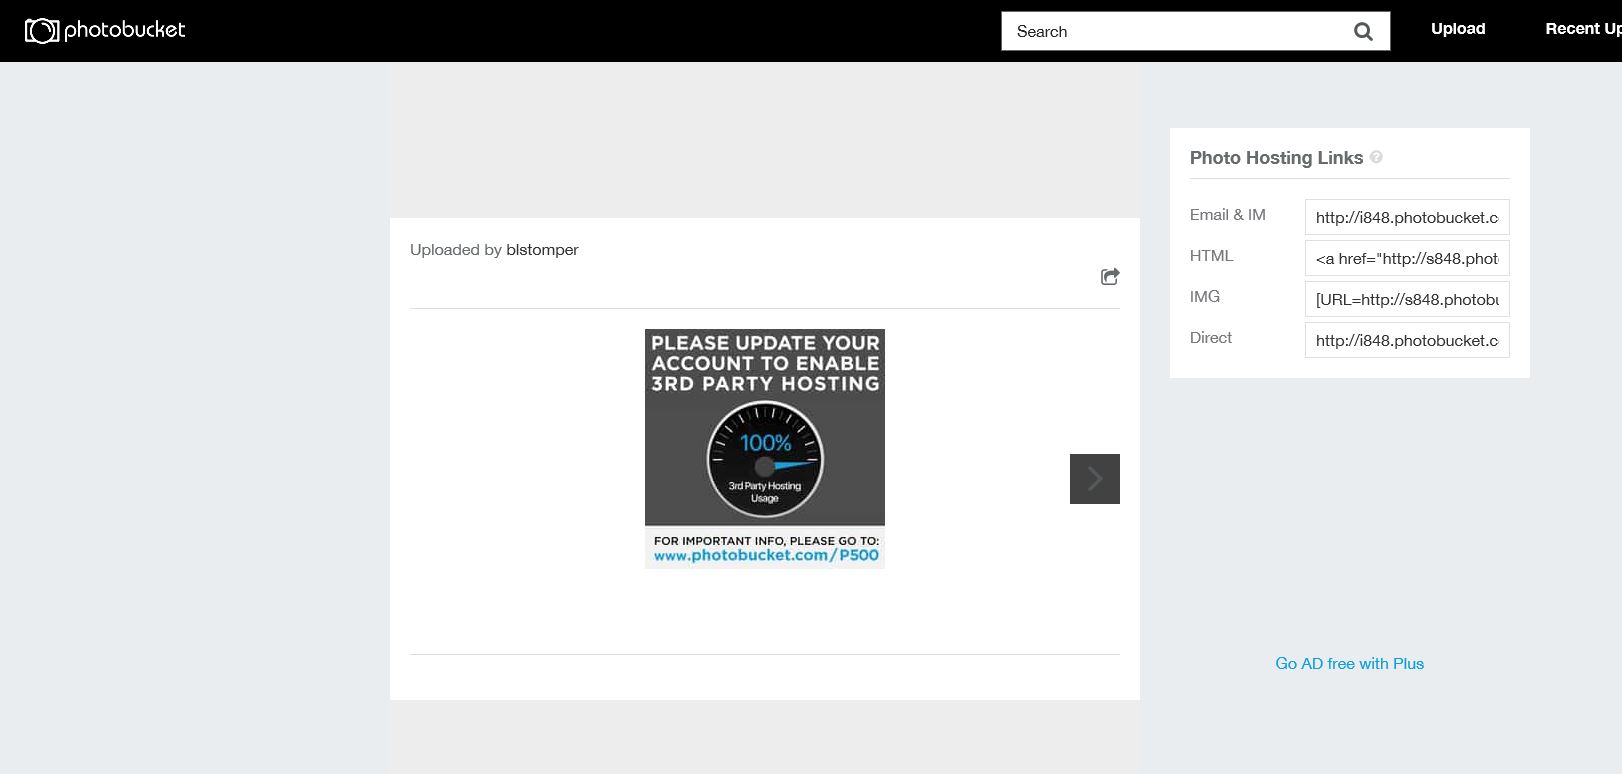Image resolution: width=1622 pixels, height=774 pixels.
Task: Go to the next photo arrow
Action: 1094,479
